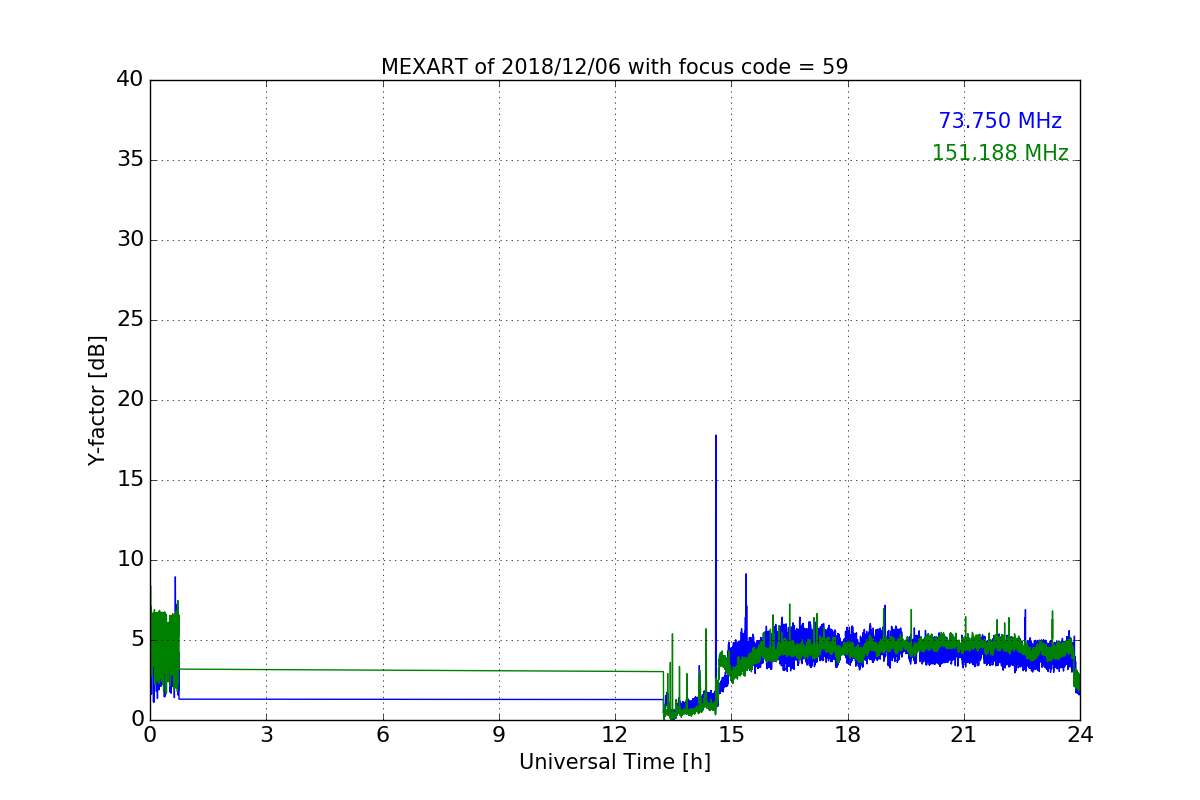Select the 73.750 MHz legend label
This screenshot has height=800, width=1200.
pyautogui.click(x=1000, y=121)
